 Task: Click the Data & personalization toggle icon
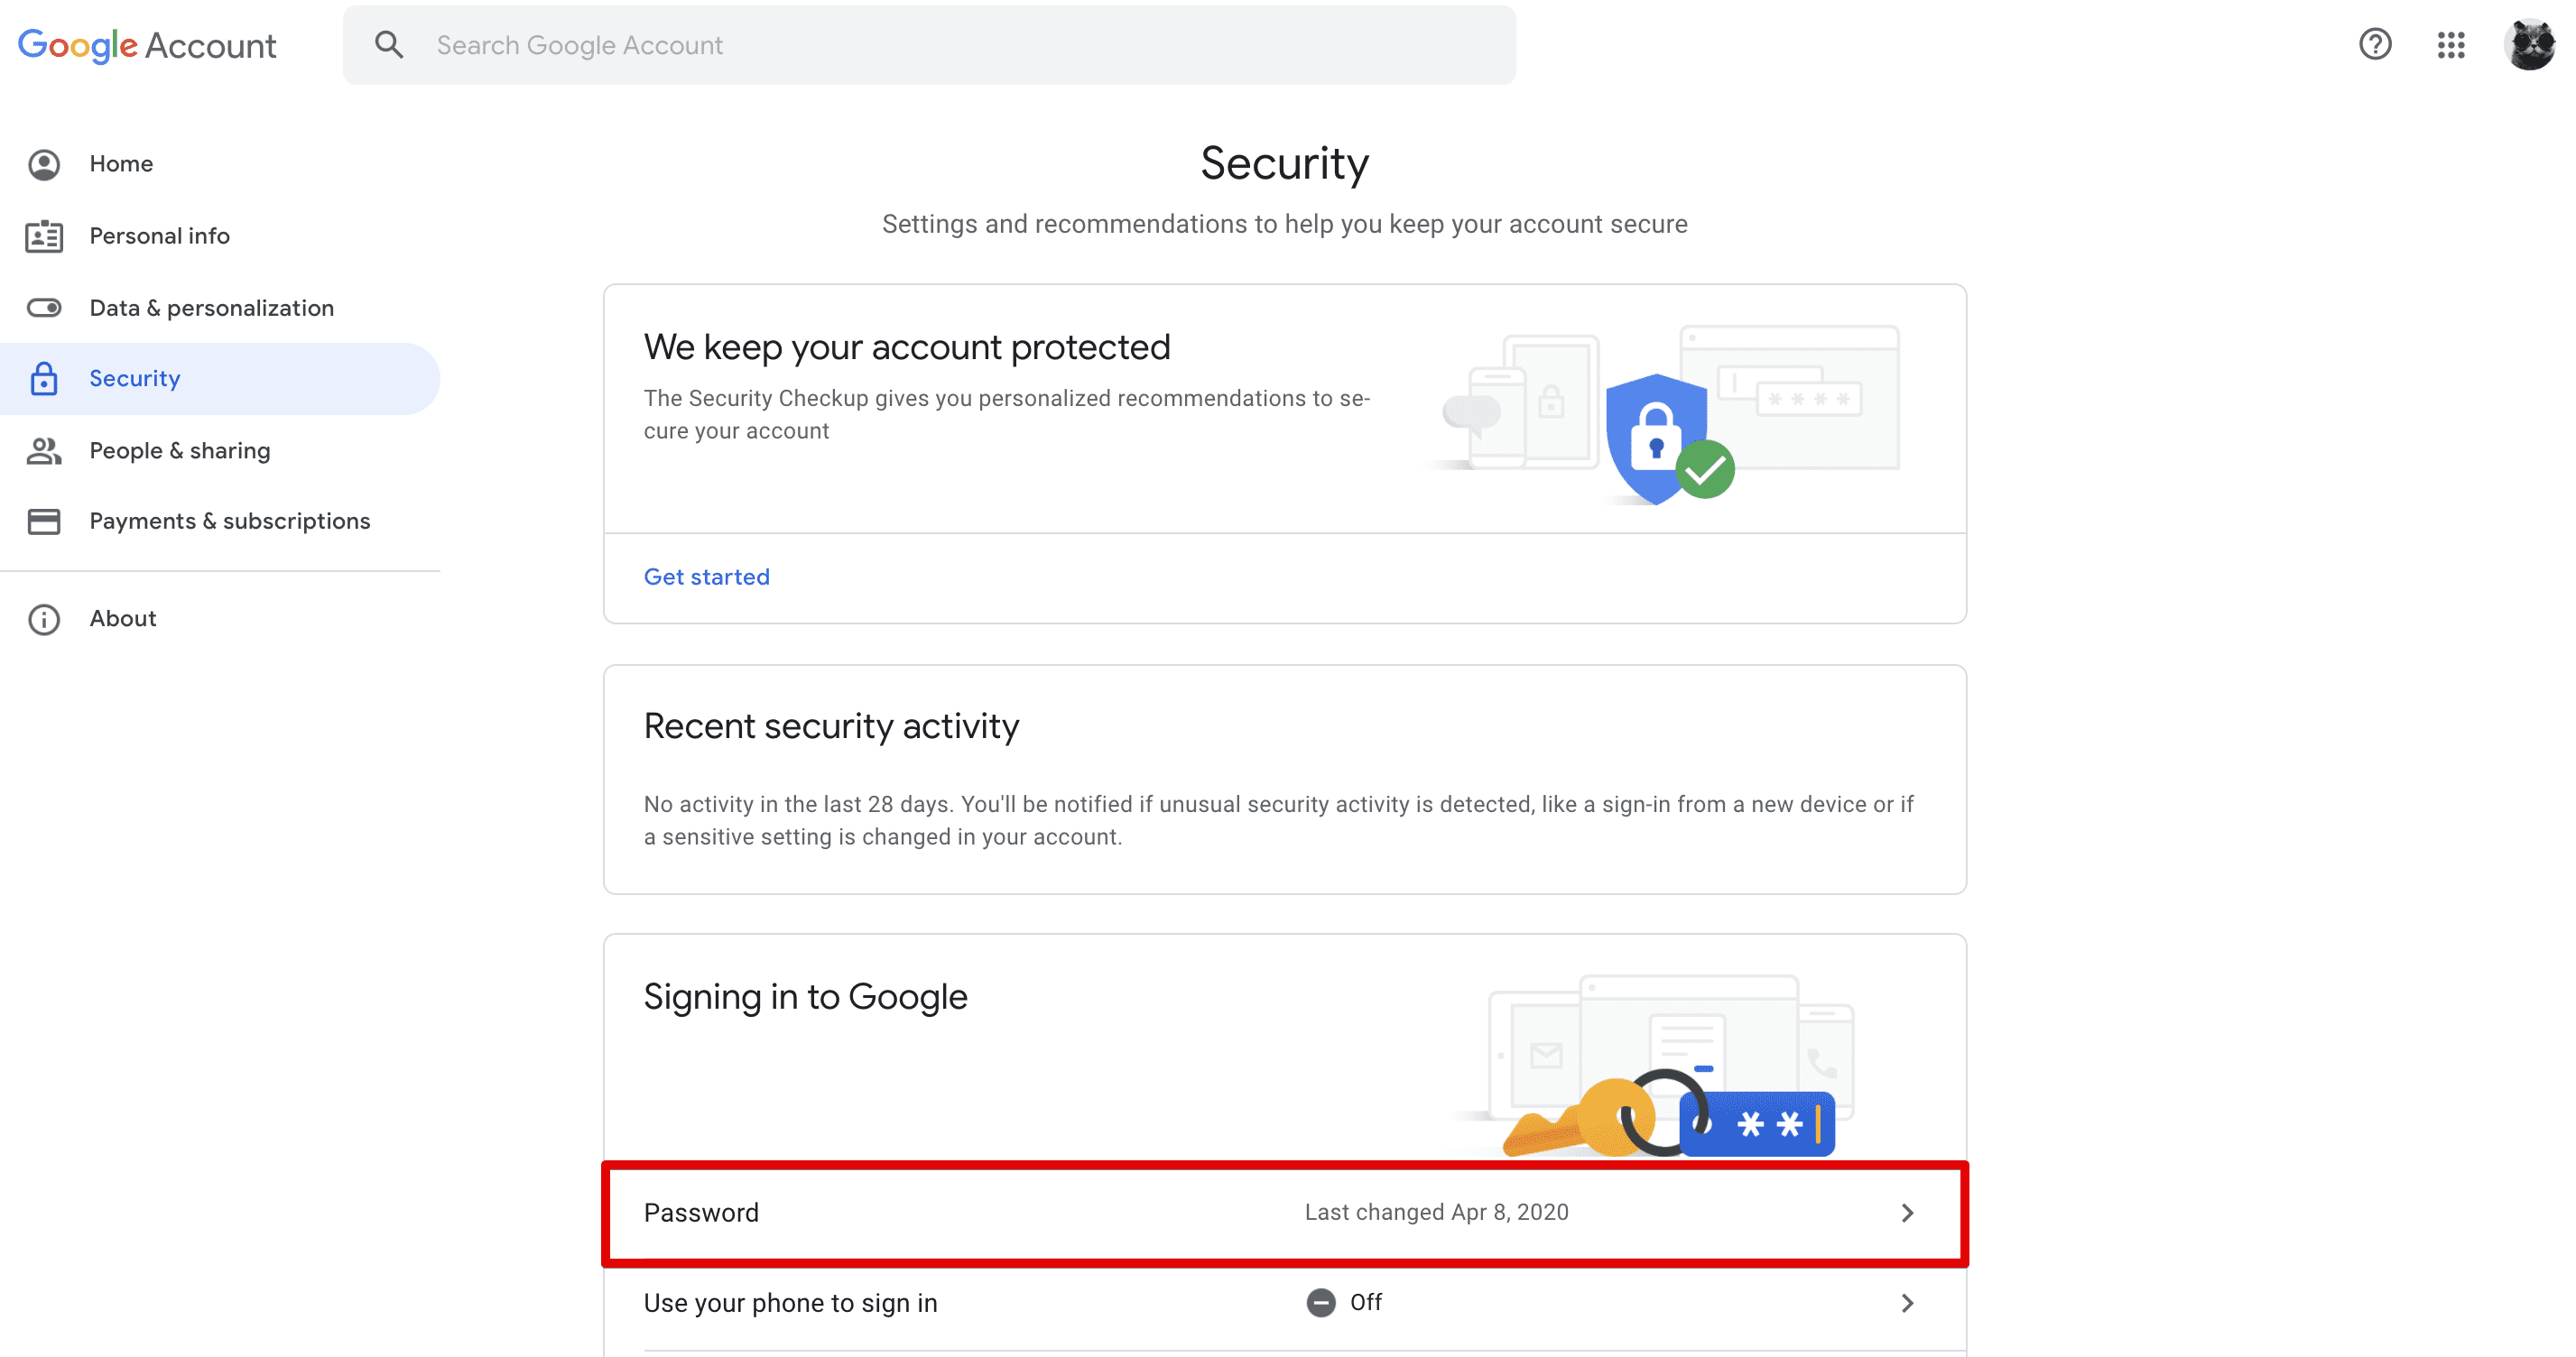point(44,307)
